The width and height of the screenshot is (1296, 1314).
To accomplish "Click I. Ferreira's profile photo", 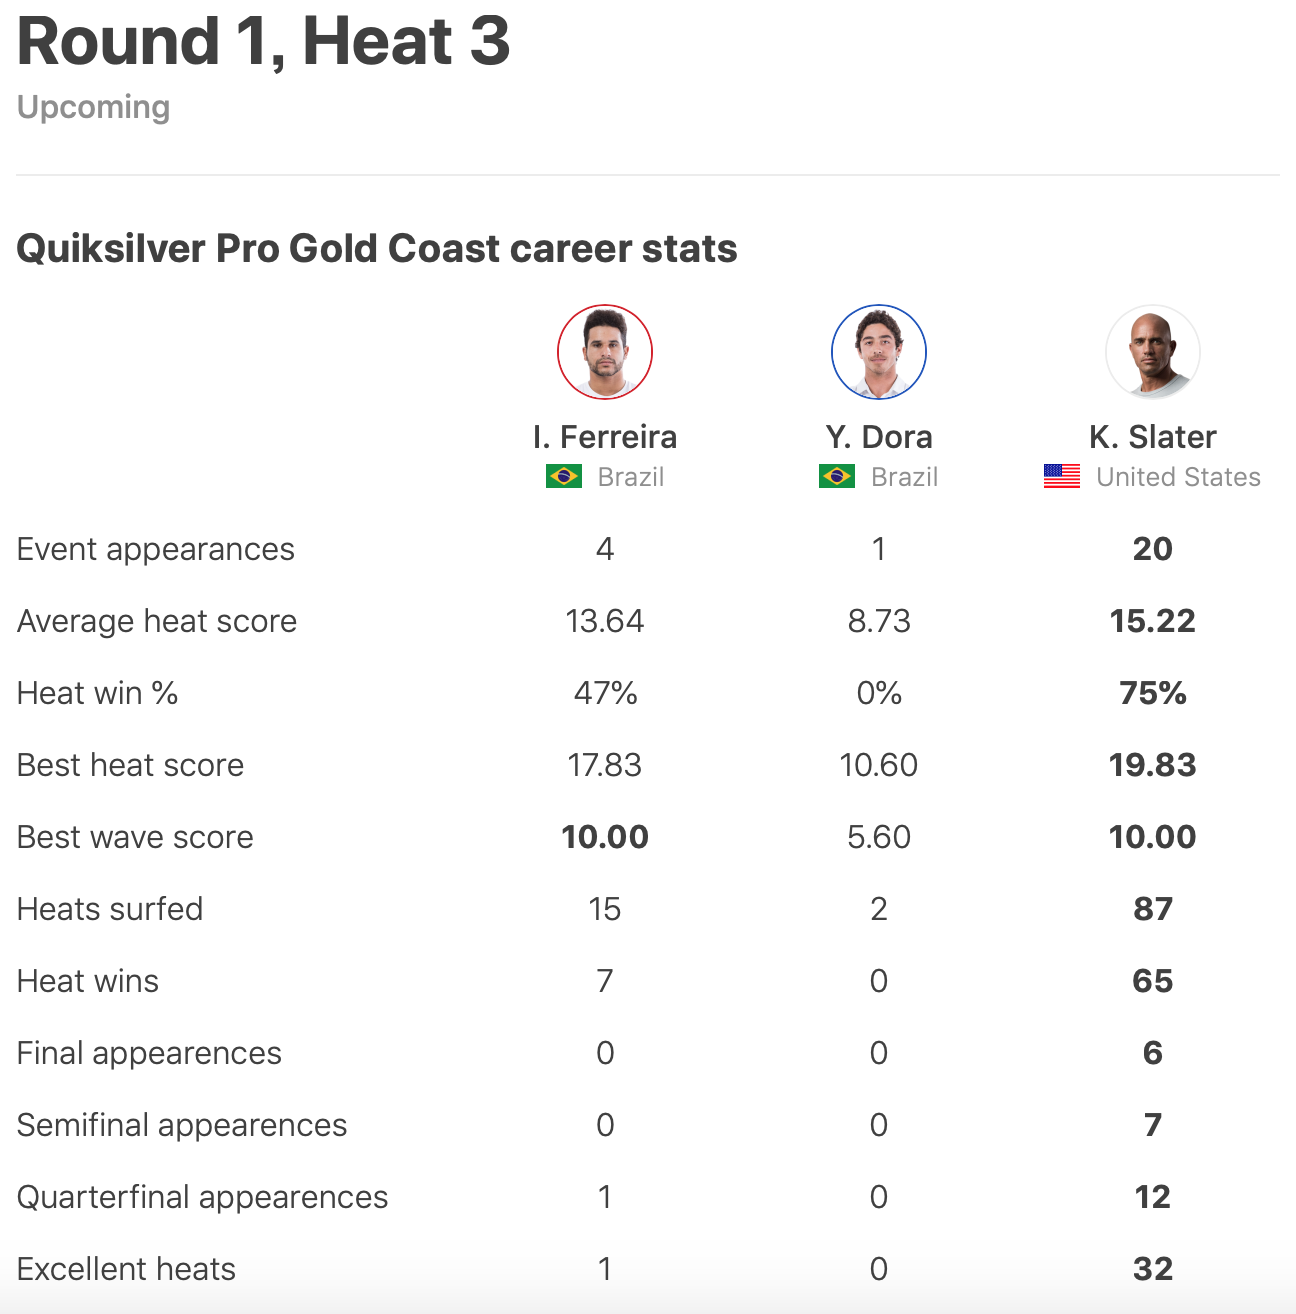I will [x=605, y=352].
